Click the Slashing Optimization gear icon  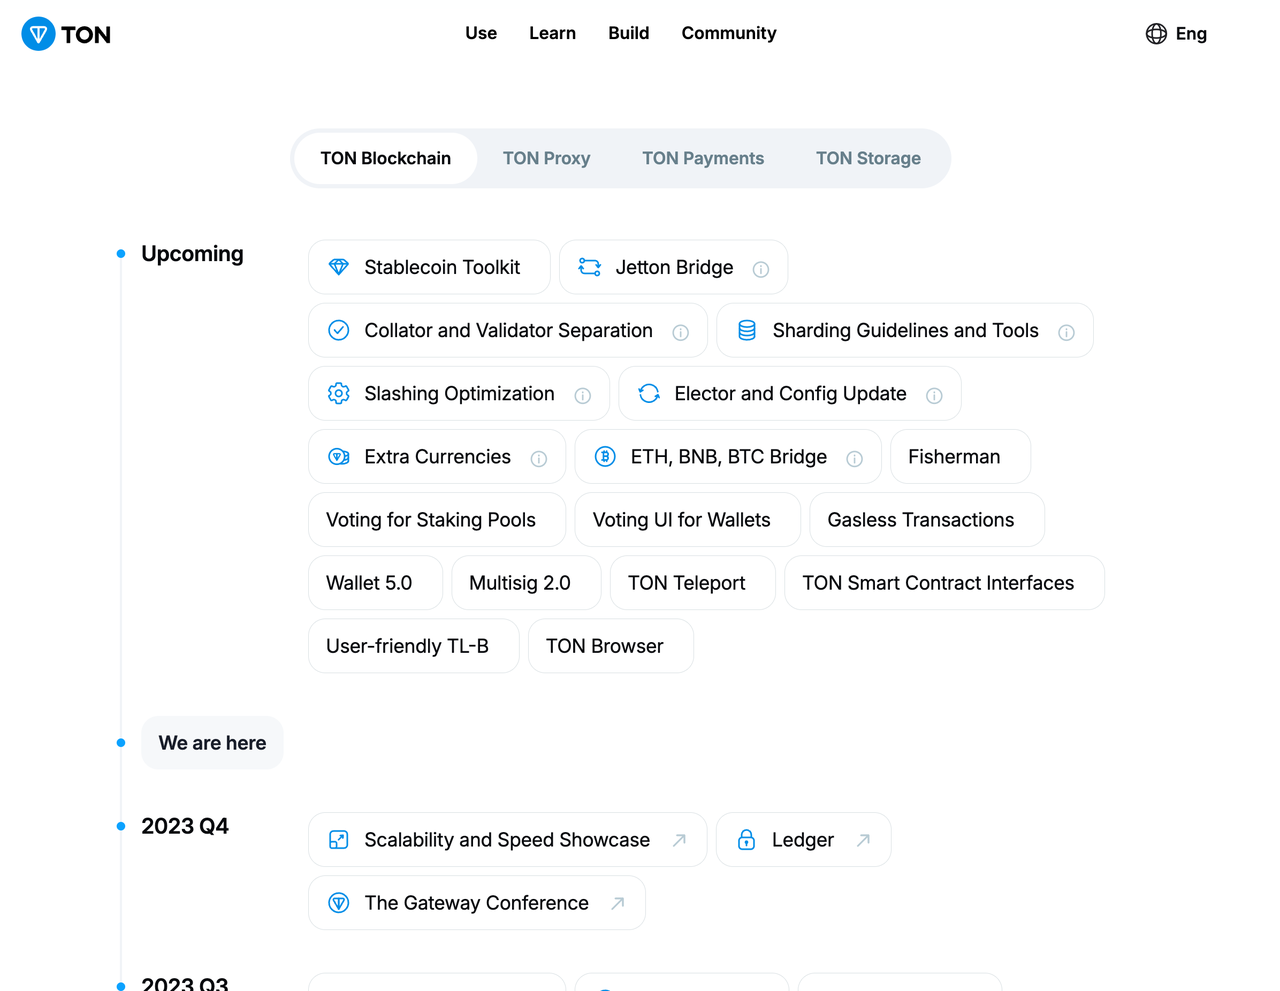[x=339, y=393]
